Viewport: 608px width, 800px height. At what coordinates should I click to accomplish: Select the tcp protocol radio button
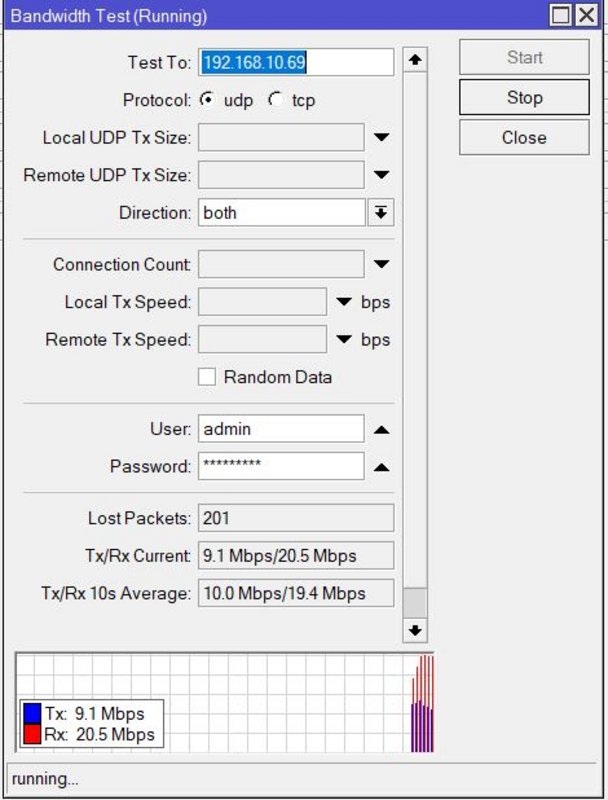275,99
